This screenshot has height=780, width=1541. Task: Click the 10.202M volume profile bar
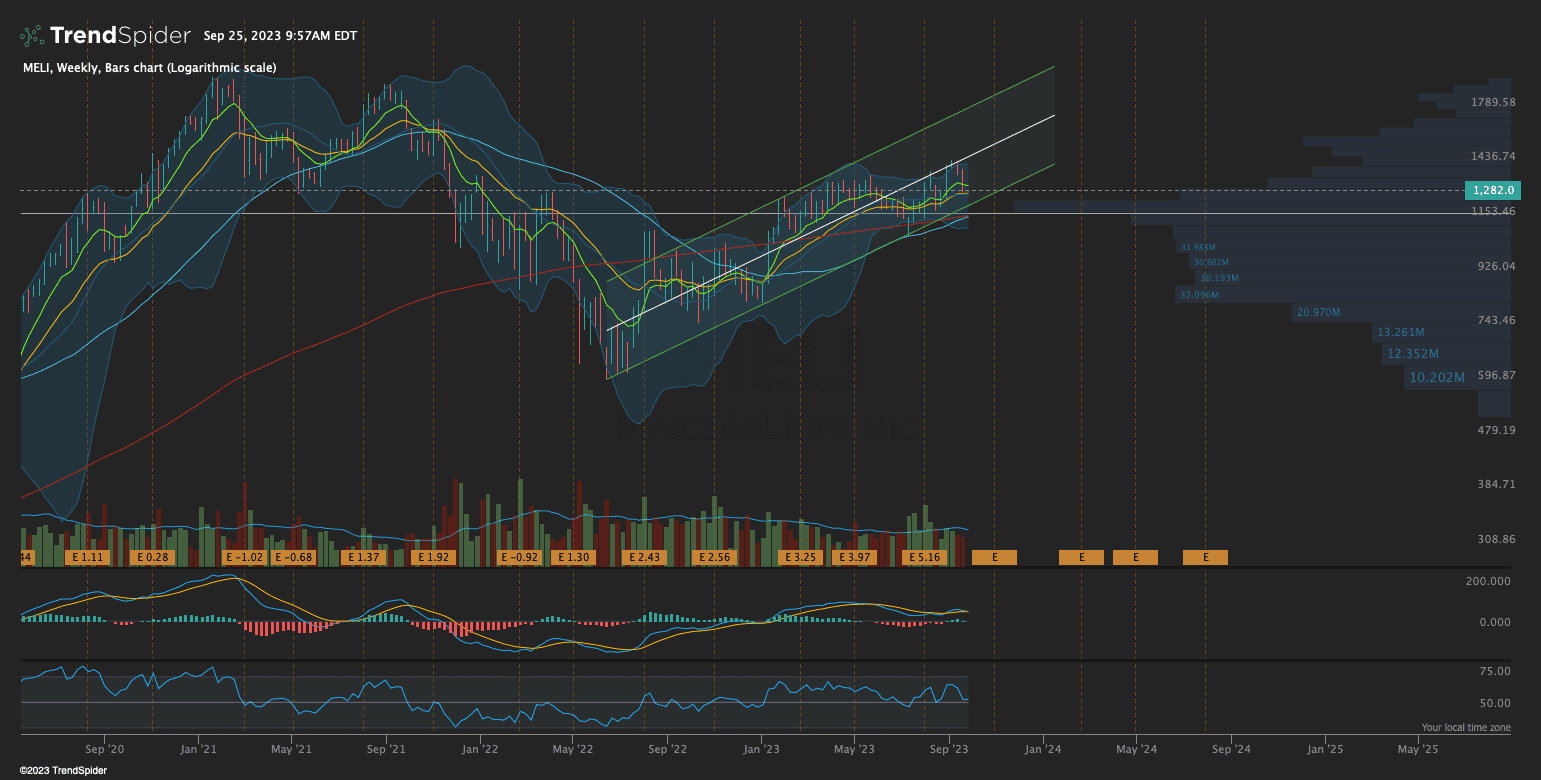[1438, 378]
